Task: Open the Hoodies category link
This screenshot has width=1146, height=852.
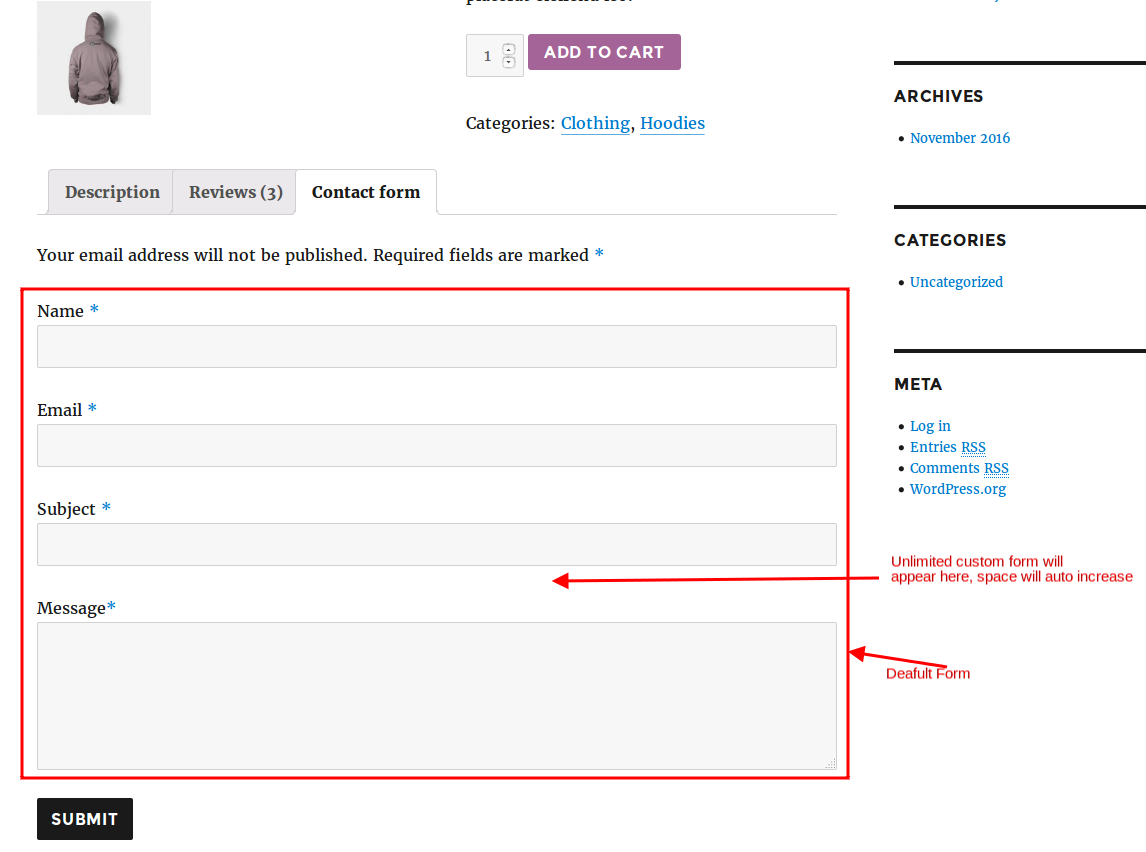Action: pyautogui.click(x=672, y=123)
